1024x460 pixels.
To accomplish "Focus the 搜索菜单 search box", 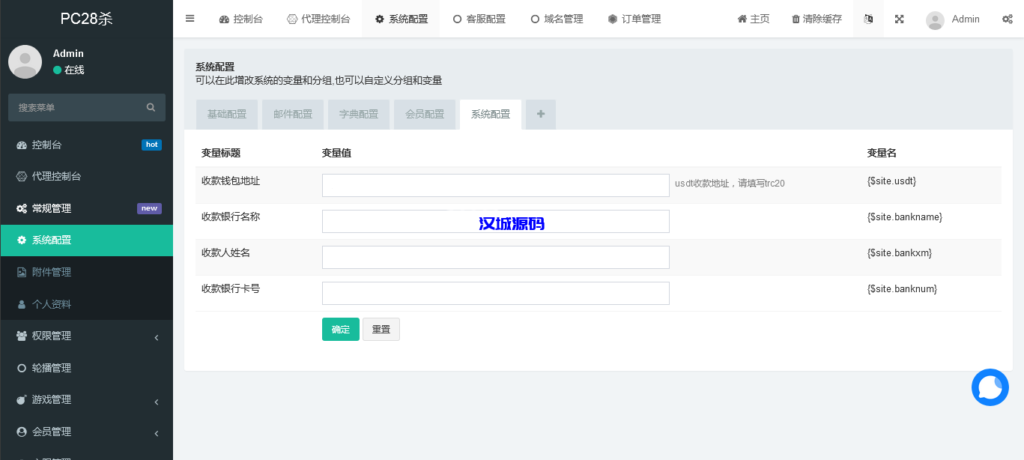I will pos(76,107).
